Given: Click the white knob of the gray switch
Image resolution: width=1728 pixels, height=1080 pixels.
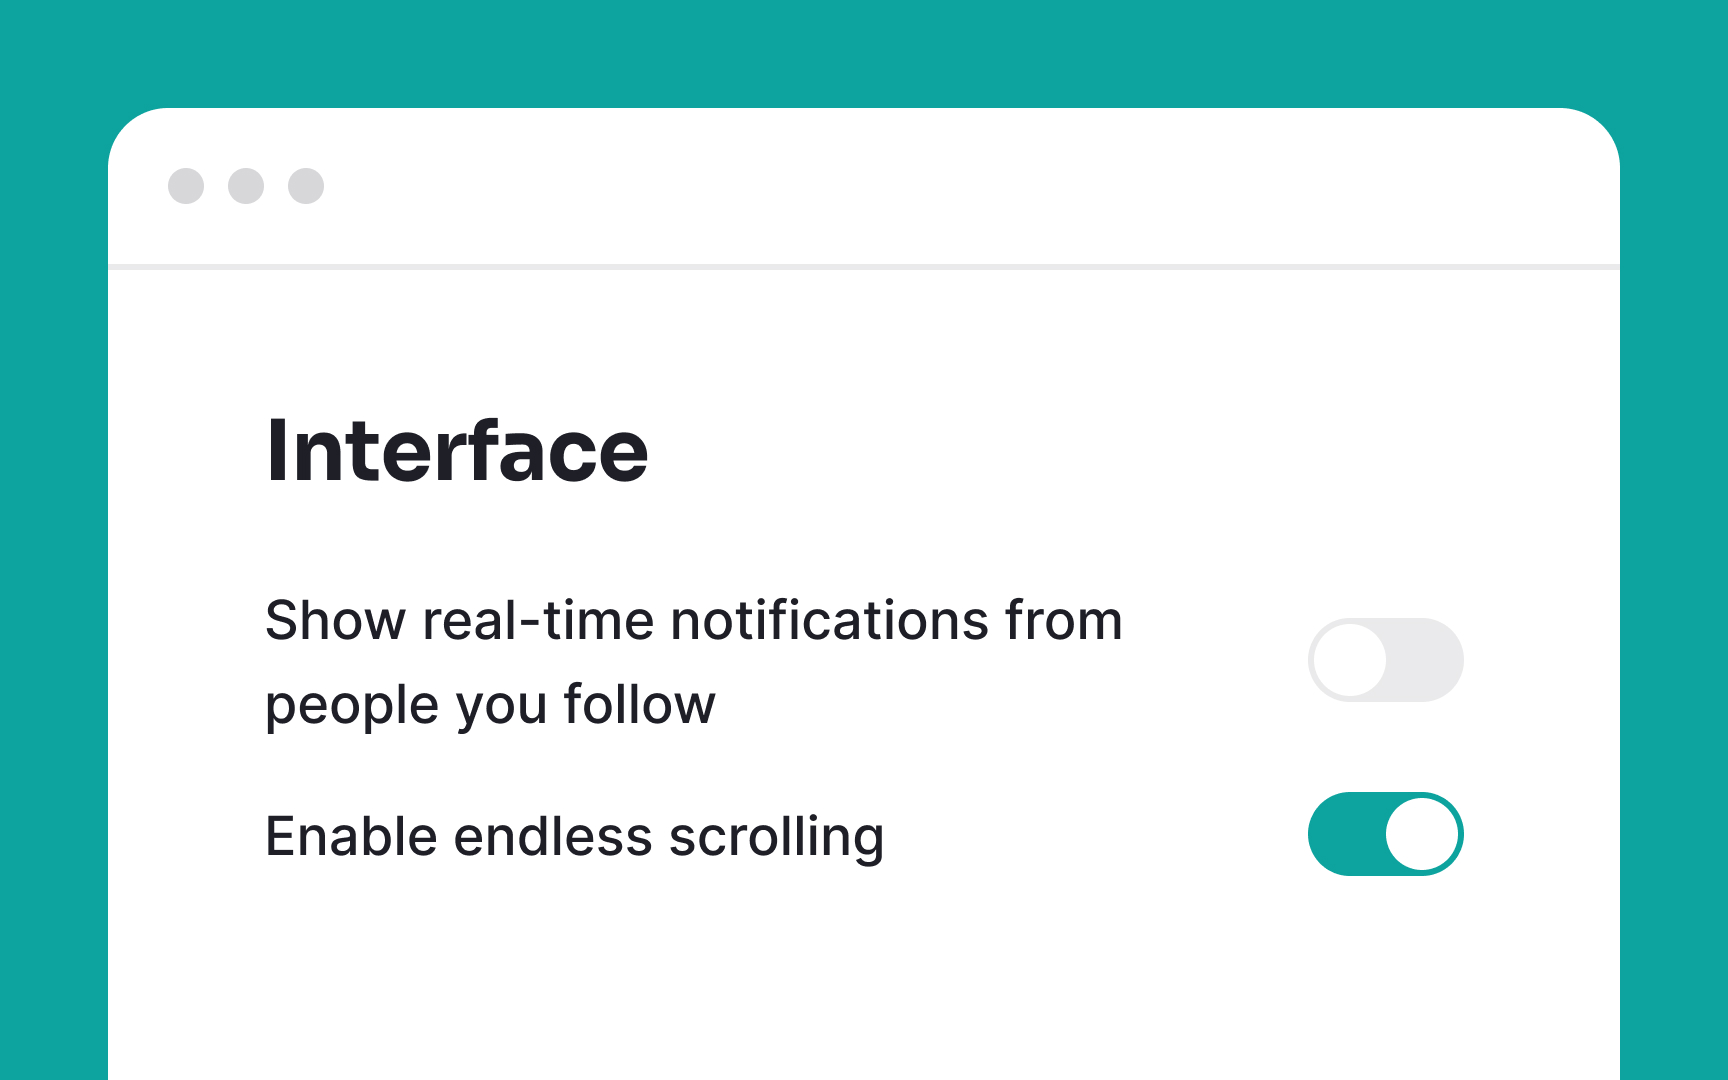Looking at the screenshot, I should [x=1350, y=660].
